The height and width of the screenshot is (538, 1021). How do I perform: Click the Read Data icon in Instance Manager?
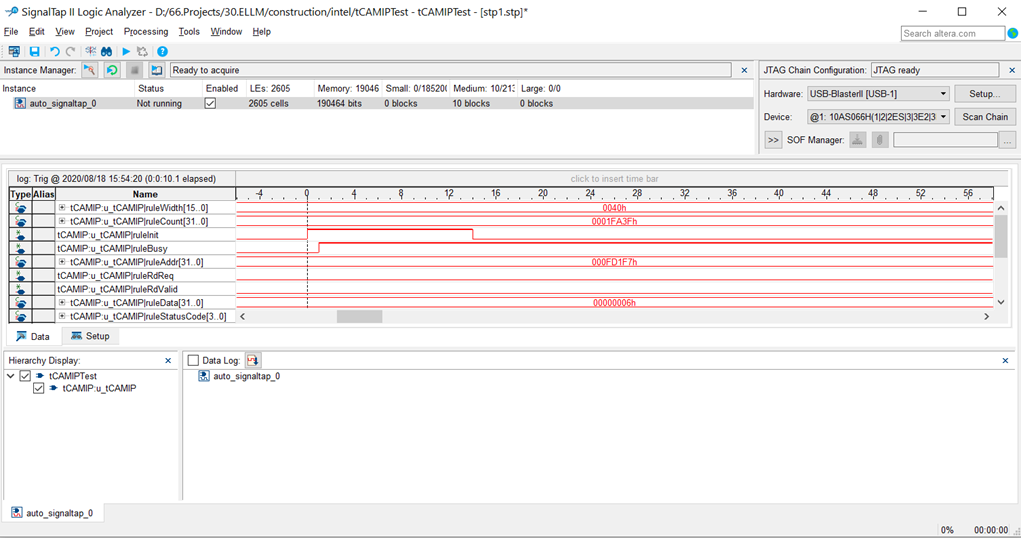(157, 70)
